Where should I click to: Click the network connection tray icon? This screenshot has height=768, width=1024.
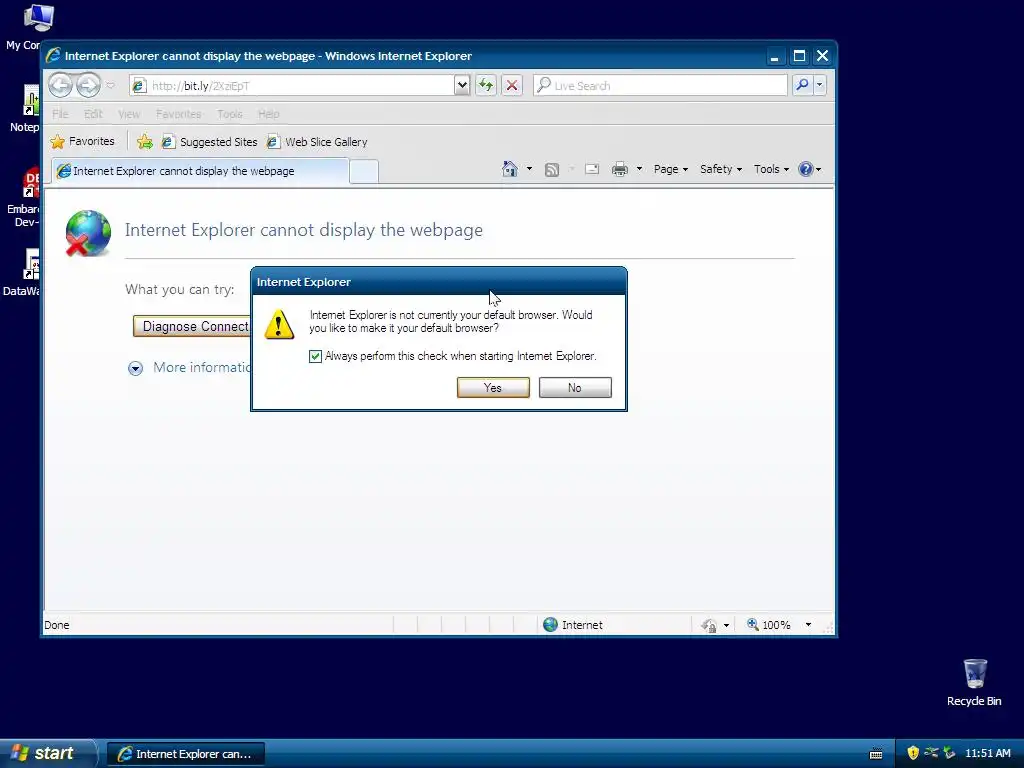931,753
